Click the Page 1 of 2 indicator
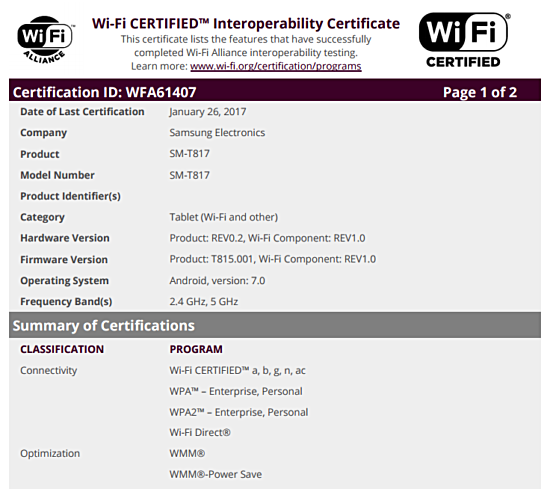The image size is (550, 489). click(x=480, y=92)
